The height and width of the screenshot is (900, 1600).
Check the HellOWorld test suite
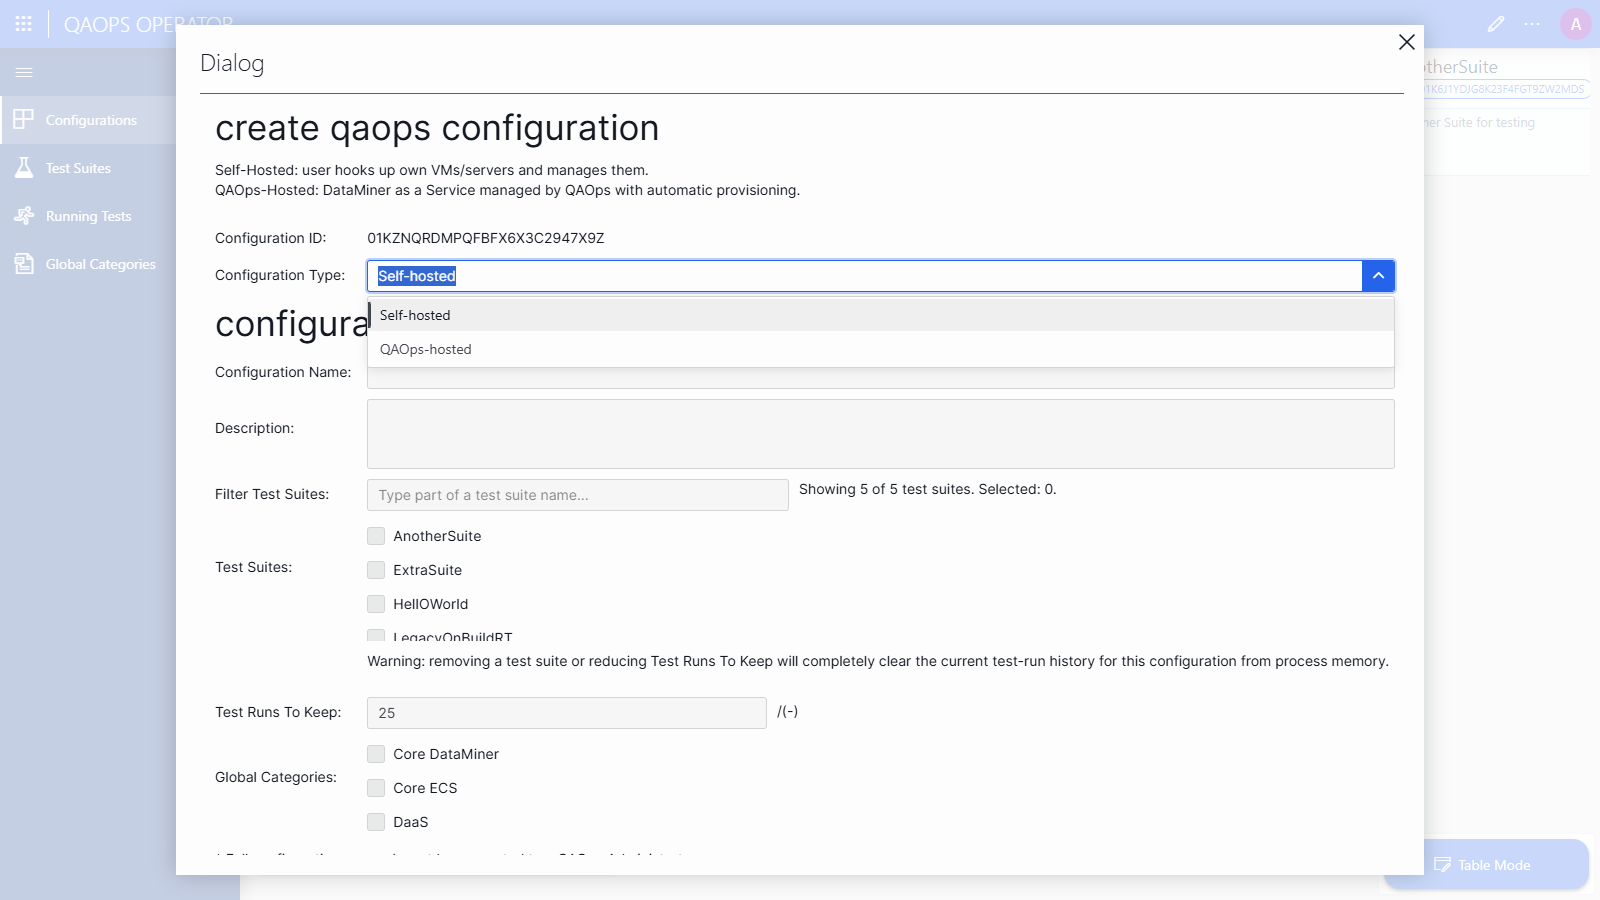[x=376, y=604]
